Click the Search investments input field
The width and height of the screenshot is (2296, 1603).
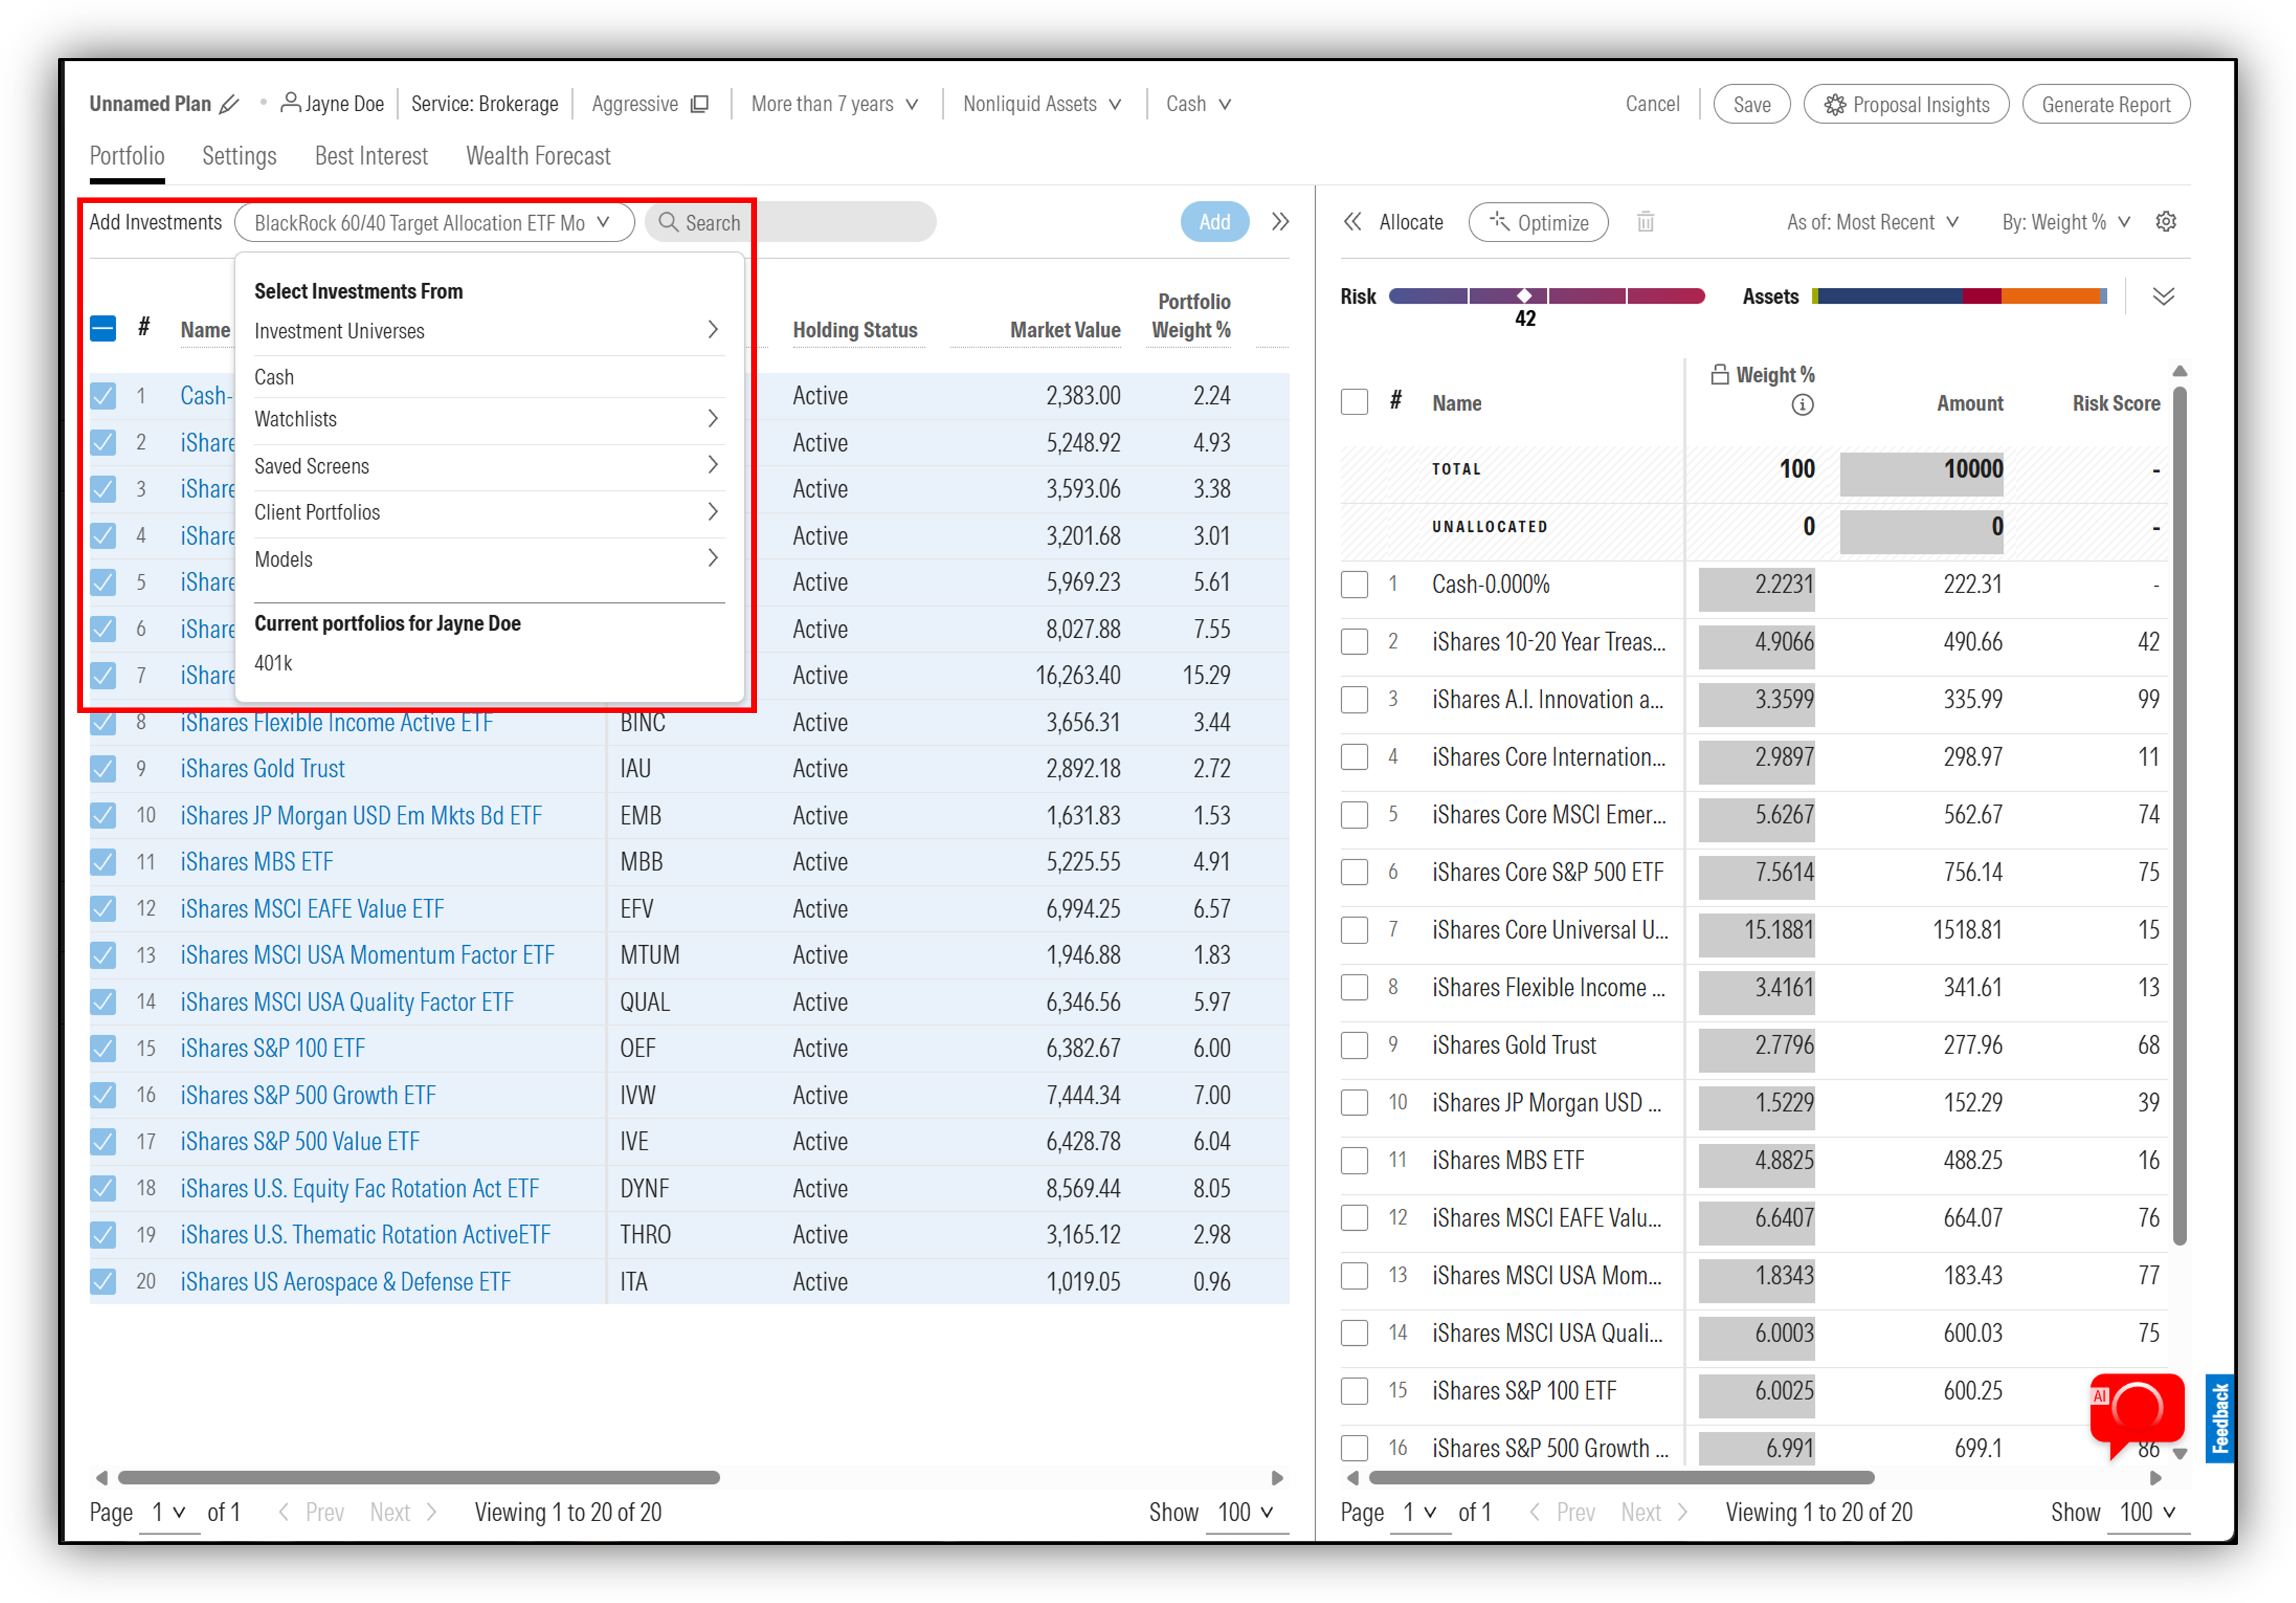click(x=790, y=222)
